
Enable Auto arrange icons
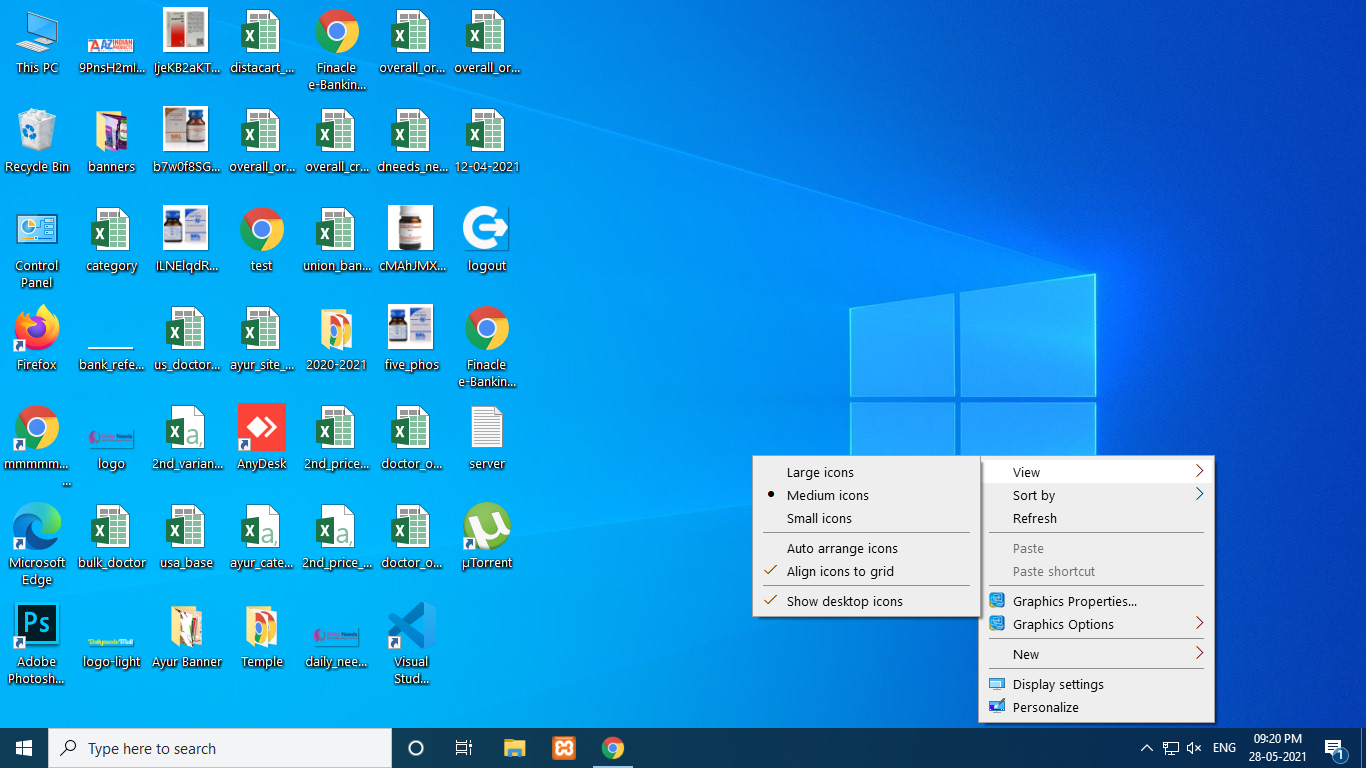pyautogui.click(x=842, y=549)
